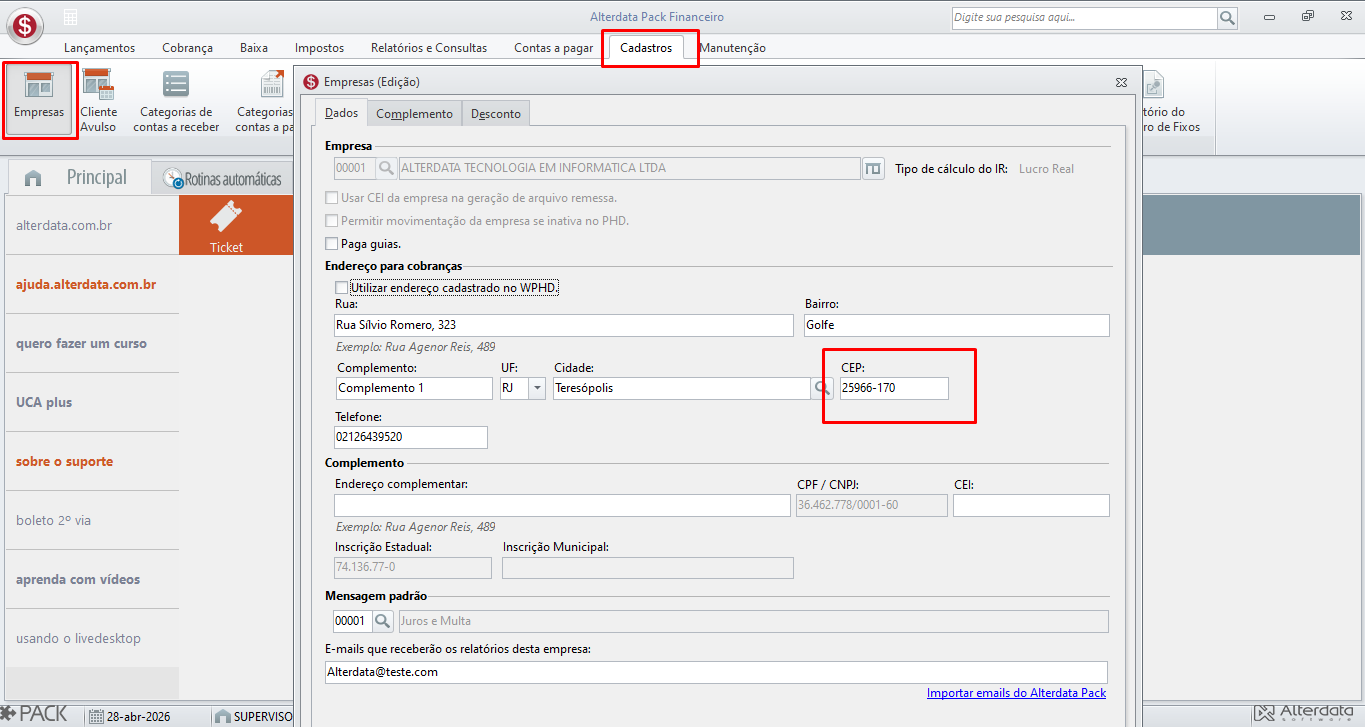Click the Bairro field containing Golfe
This screenshot has height=727, width=1365.
[x=957, y=325]
